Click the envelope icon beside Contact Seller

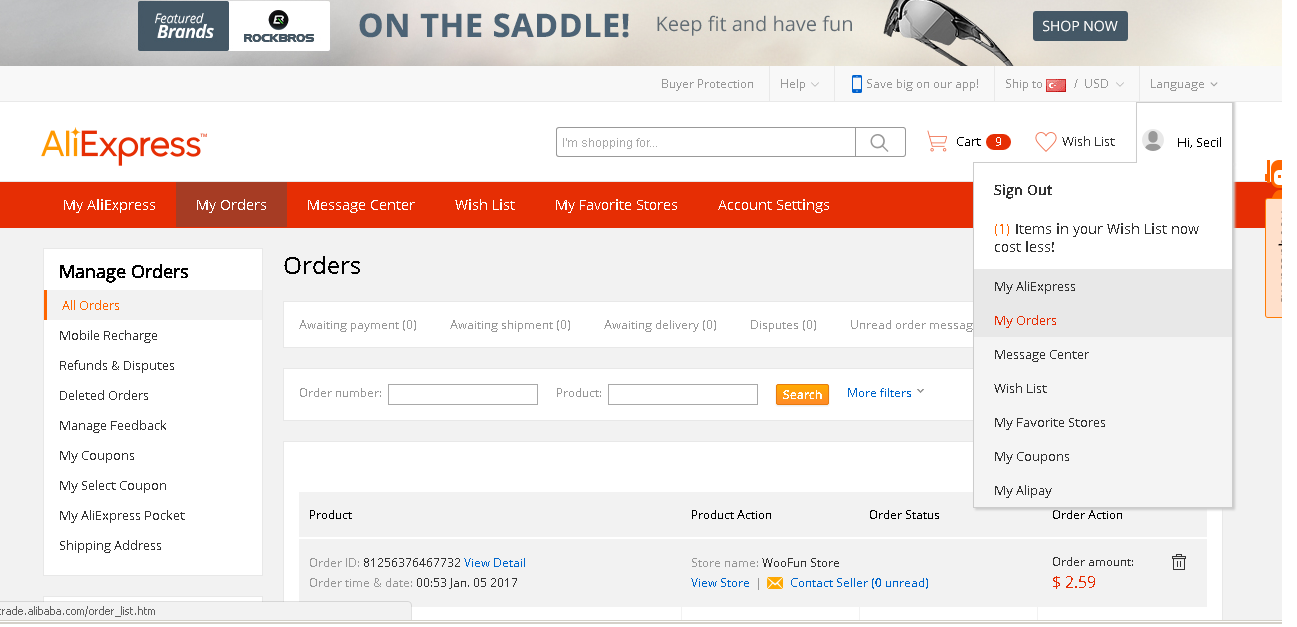775,583
